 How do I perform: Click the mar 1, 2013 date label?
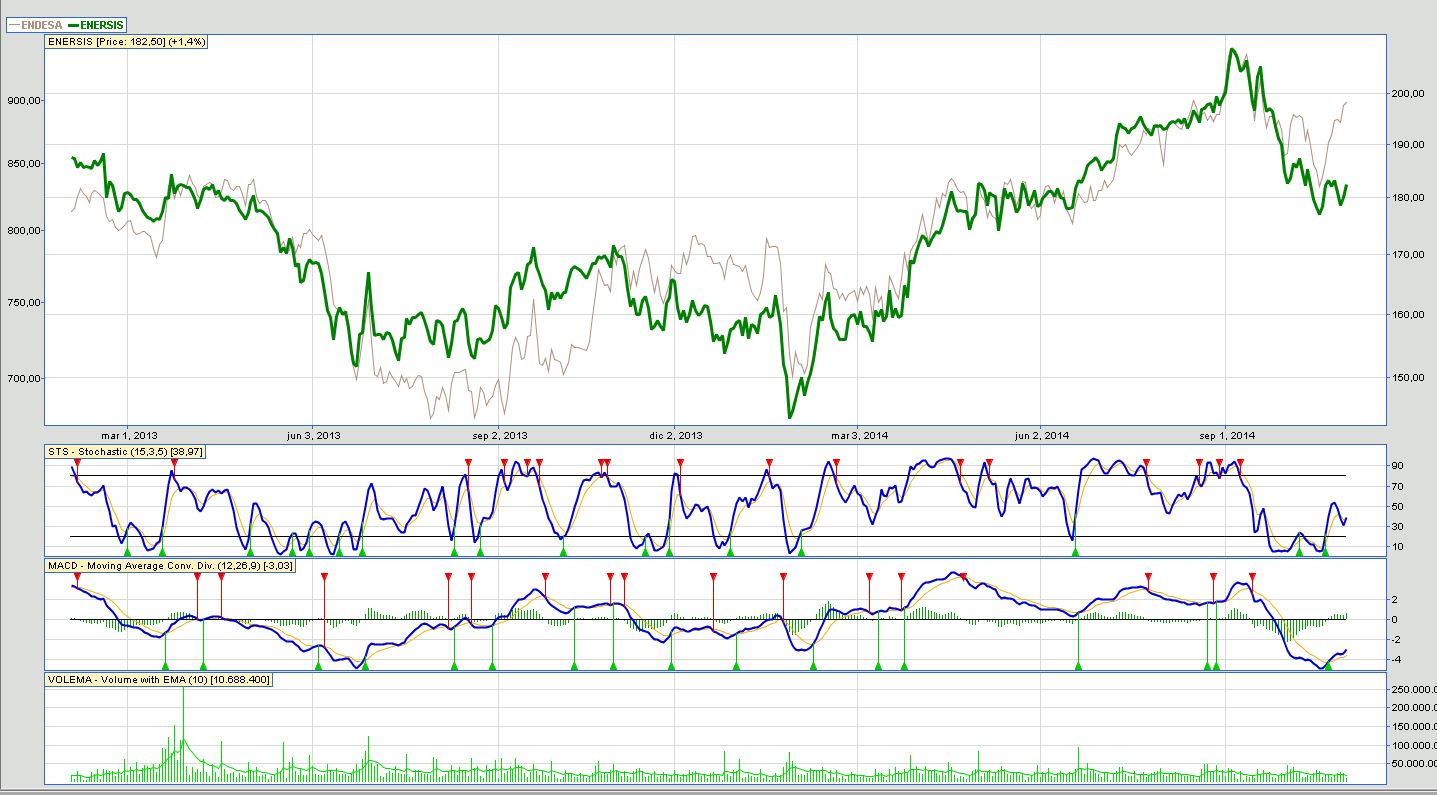pos(130,435)
